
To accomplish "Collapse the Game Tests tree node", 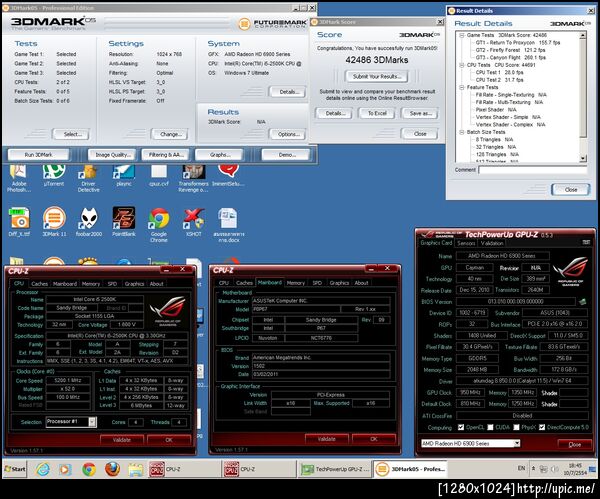I will pos(461,35).
